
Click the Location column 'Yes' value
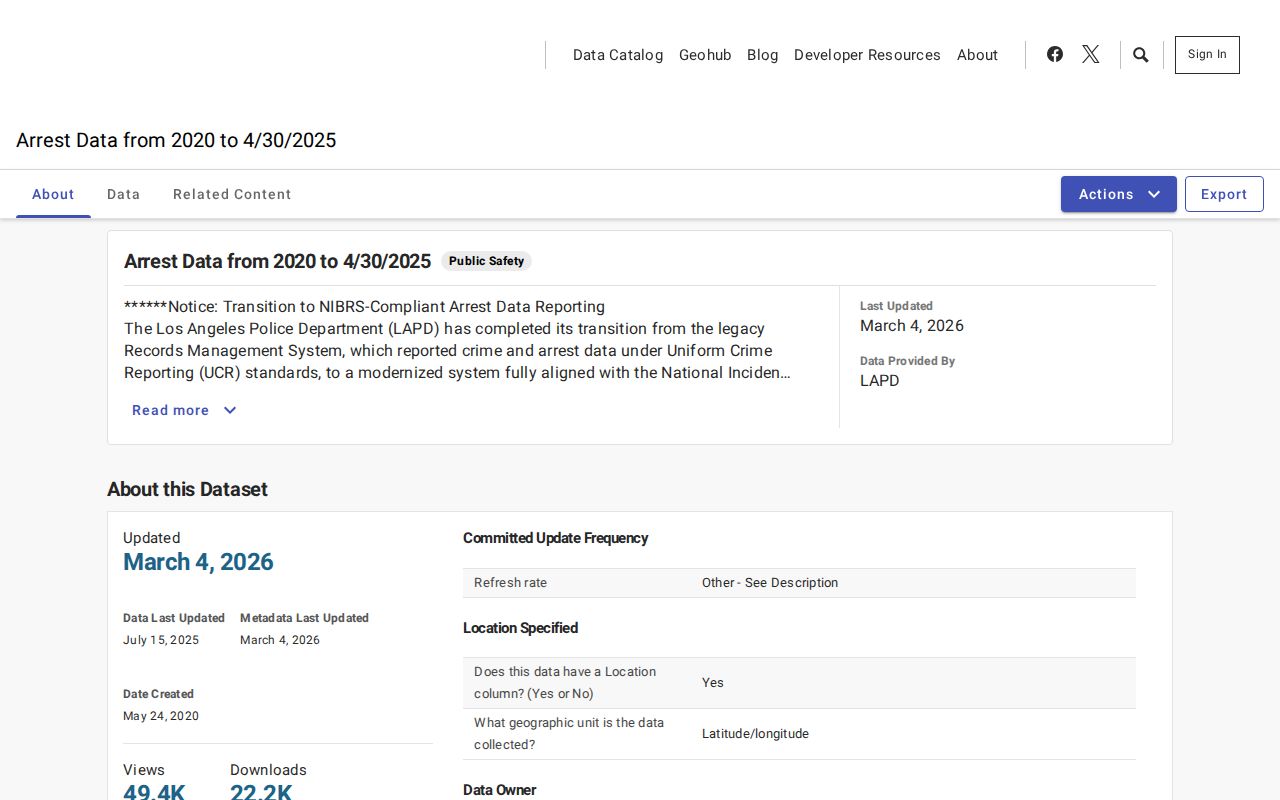(712, 683)
